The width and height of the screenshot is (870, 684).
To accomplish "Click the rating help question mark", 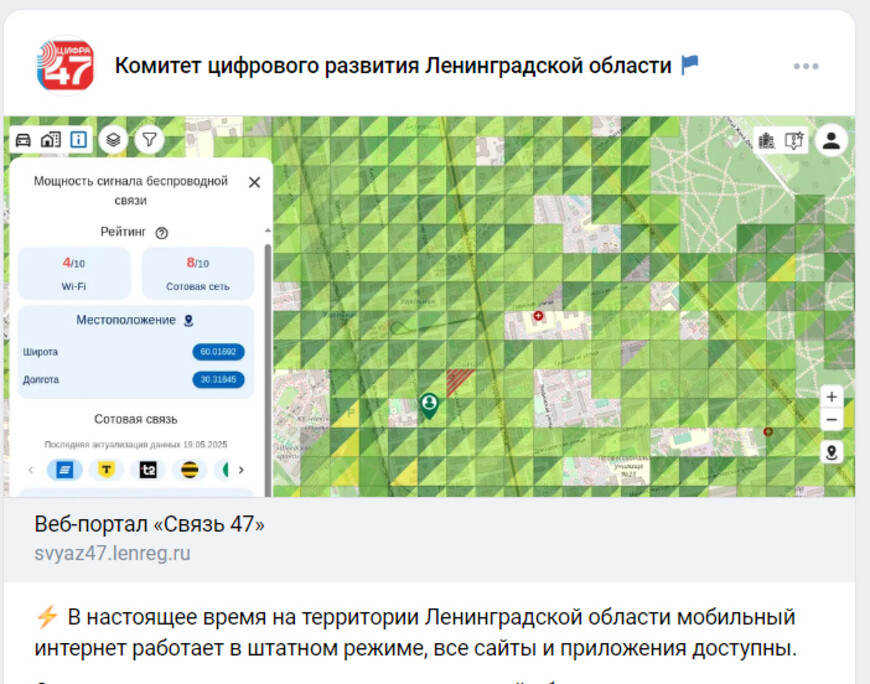I will 162,233.
